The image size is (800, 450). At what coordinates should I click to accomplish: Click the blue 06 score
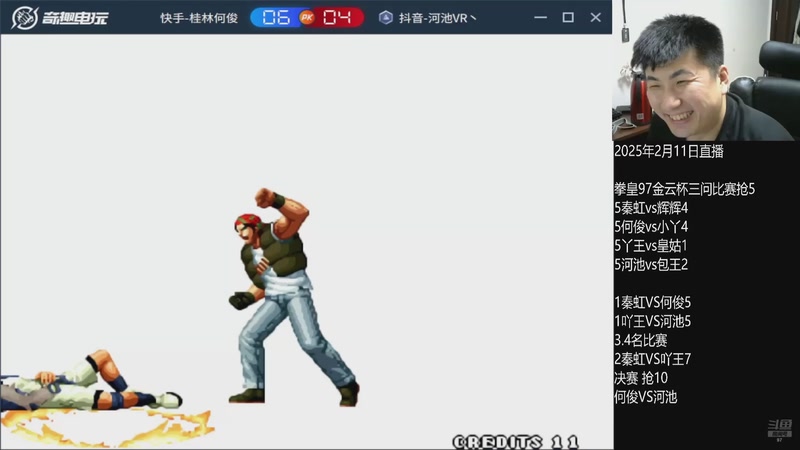point(276,17)
